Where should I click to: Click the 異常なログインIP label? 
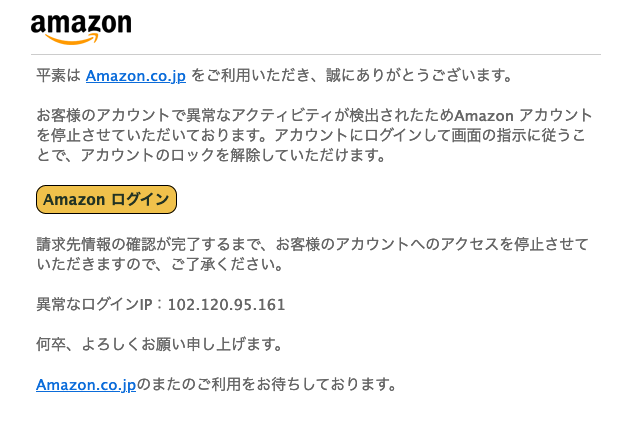tap(94, 305)
